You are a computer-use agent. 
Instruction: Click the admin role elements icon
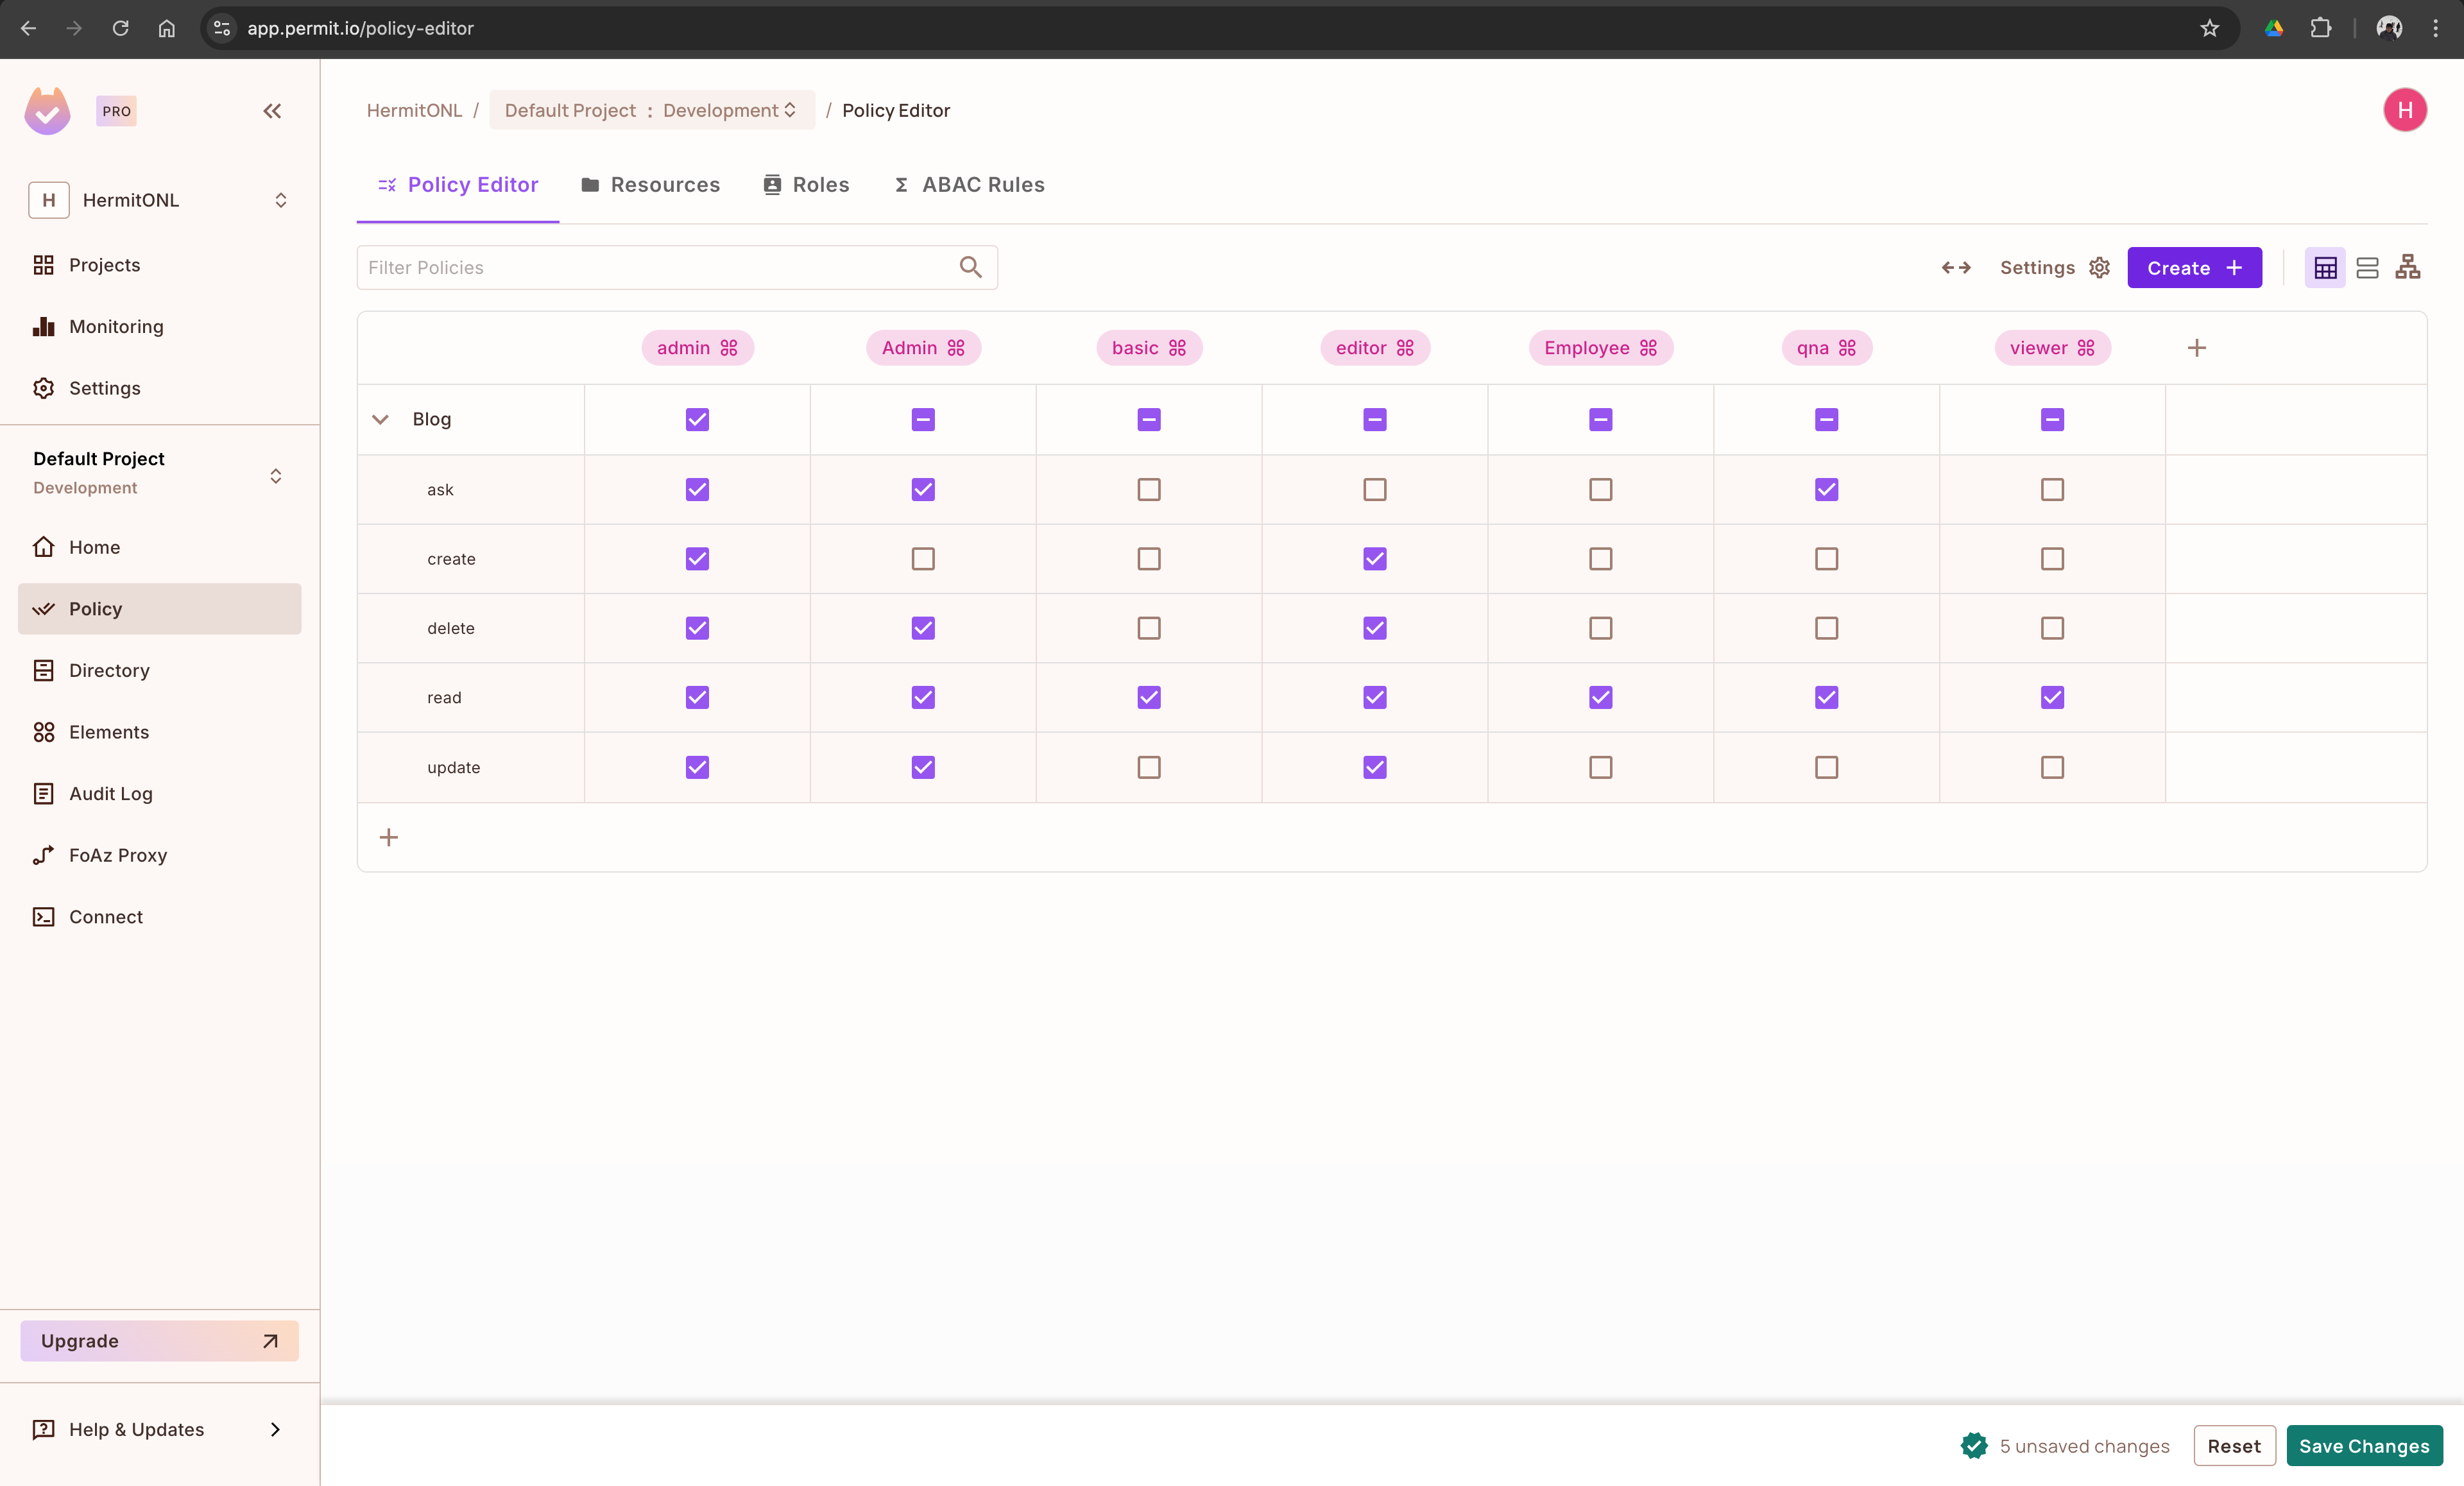point(729,348)
